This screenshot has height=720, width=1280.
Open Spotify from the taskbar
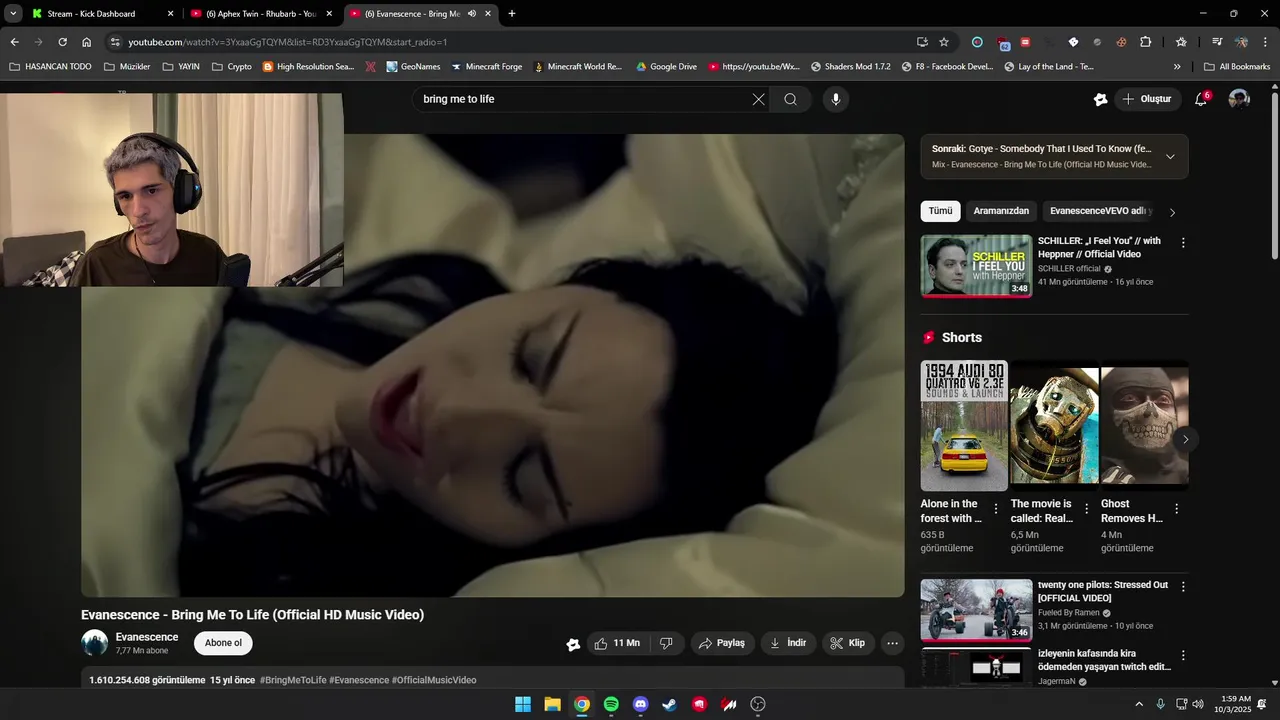coord(611,704)
